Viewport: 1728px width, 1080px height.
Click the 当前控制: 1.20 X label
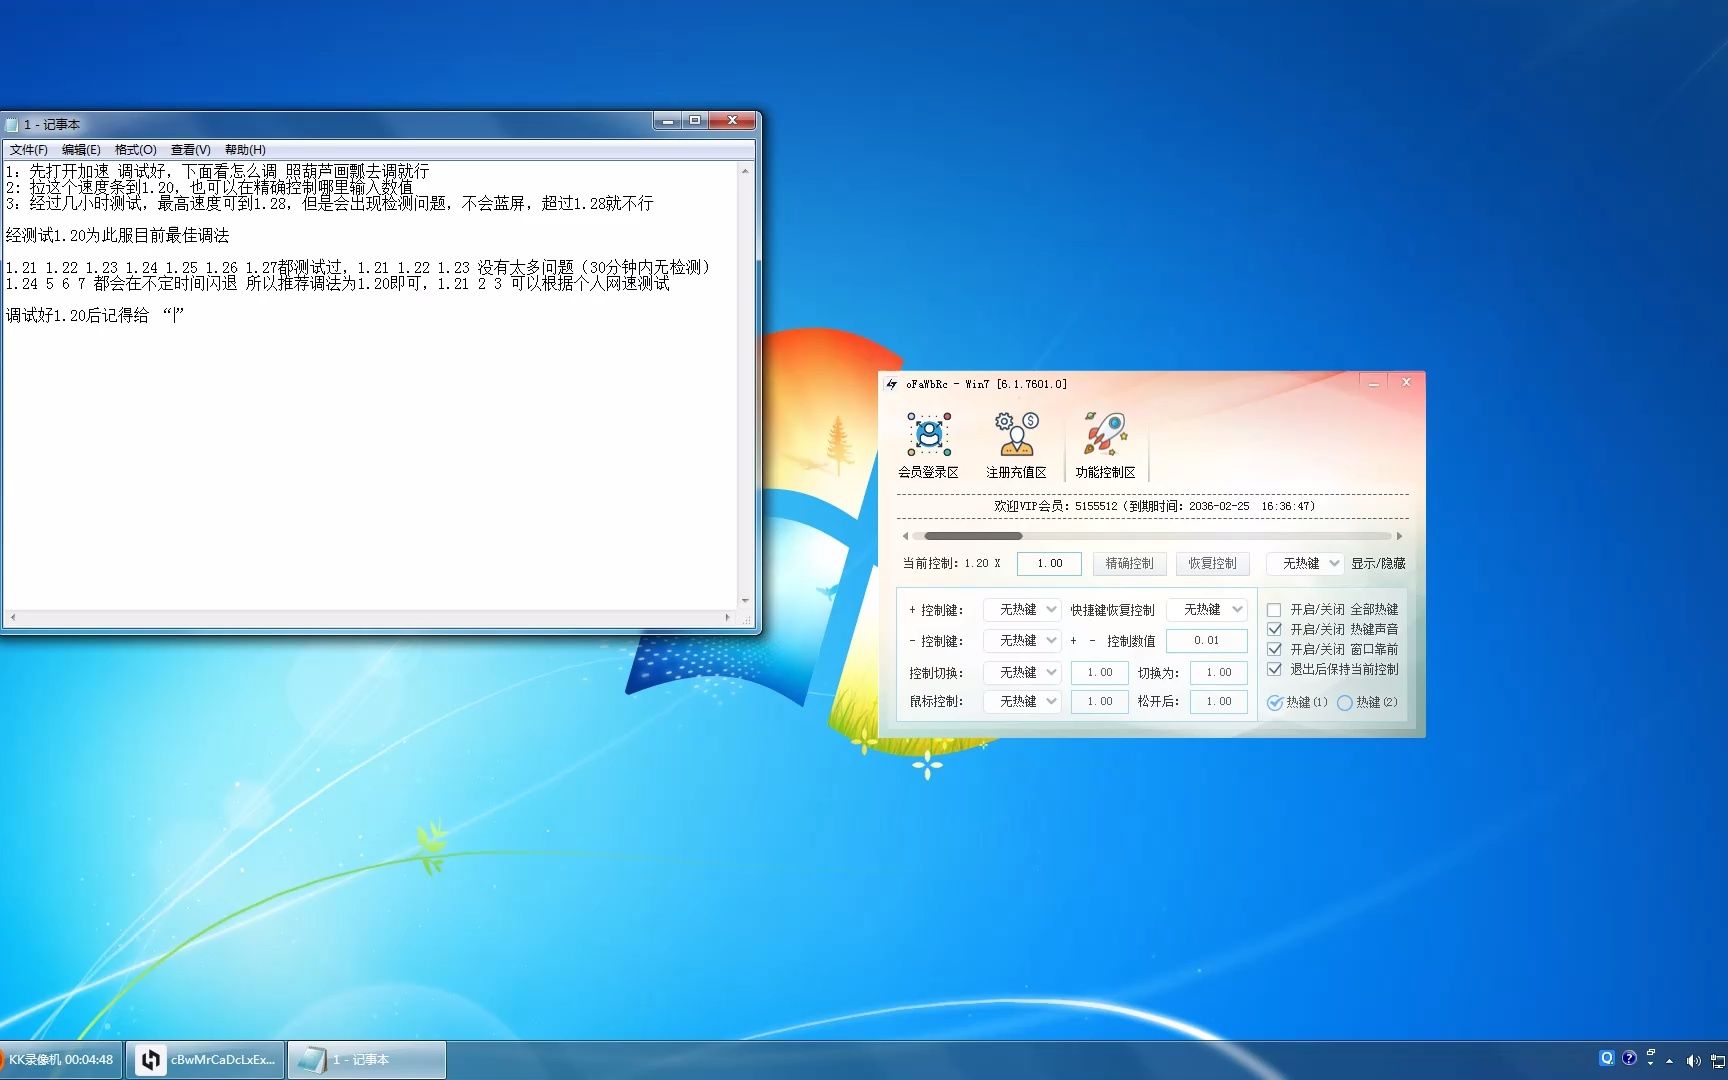click(951, 564)
